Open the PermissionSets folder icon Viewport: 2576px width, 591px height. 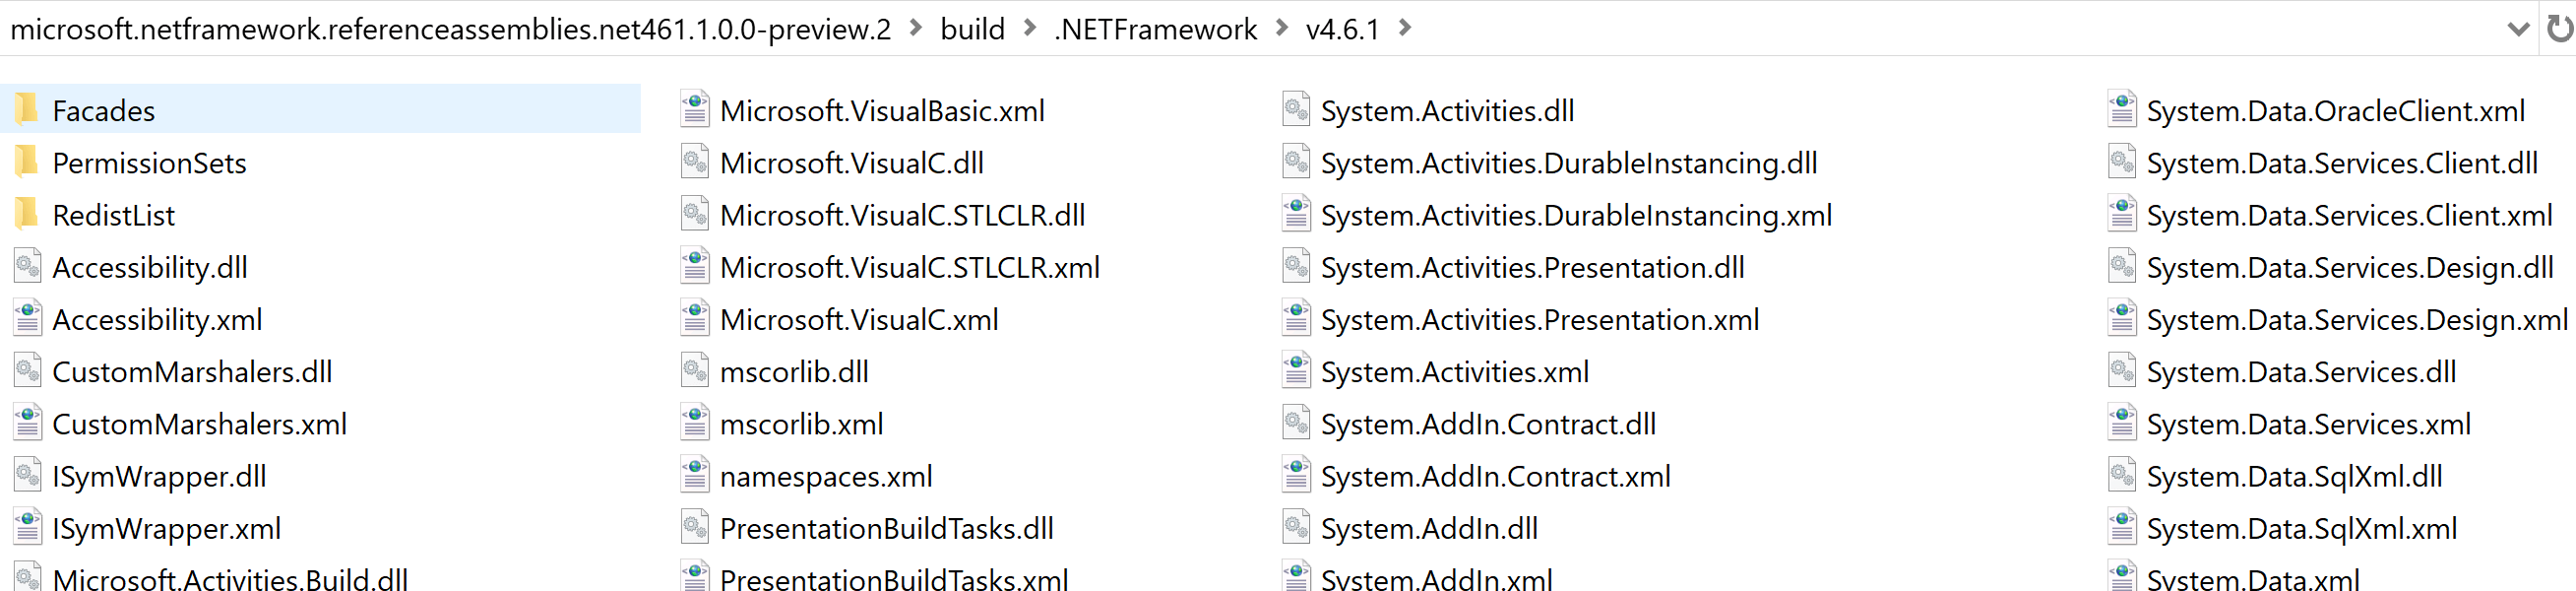(27, 161)
